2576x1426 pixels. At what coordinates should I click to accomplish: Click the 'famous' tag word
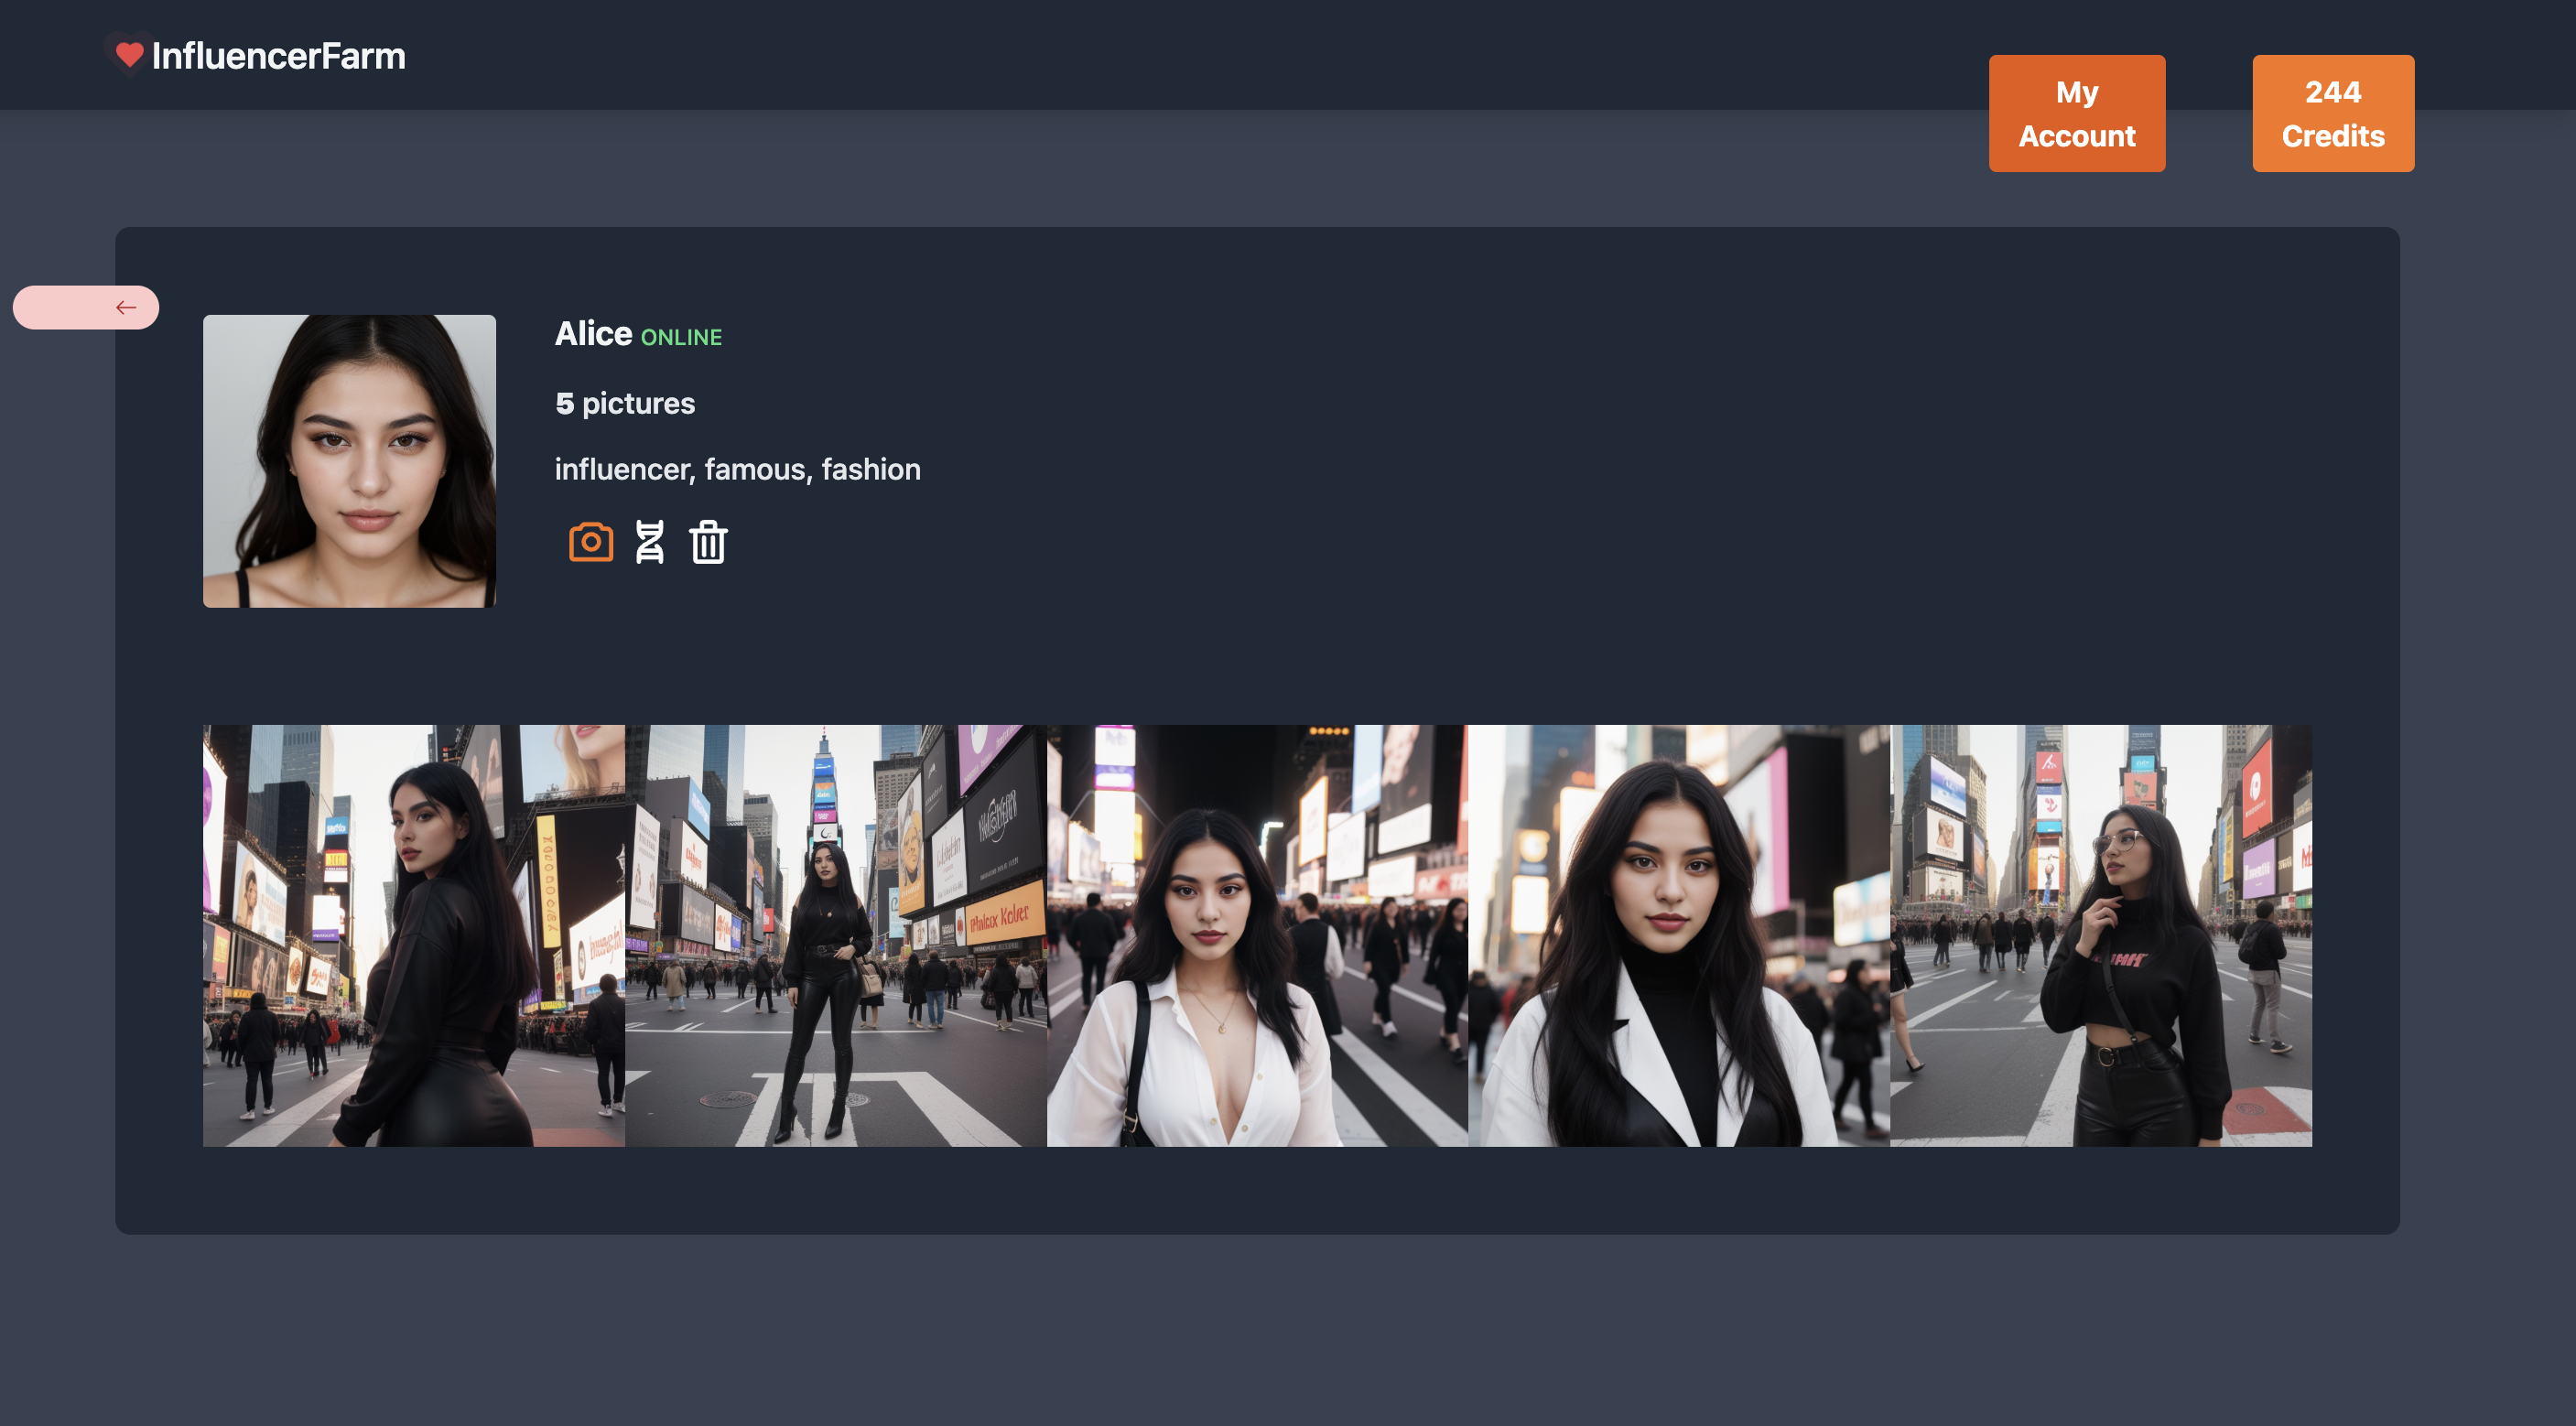(757, 469)
